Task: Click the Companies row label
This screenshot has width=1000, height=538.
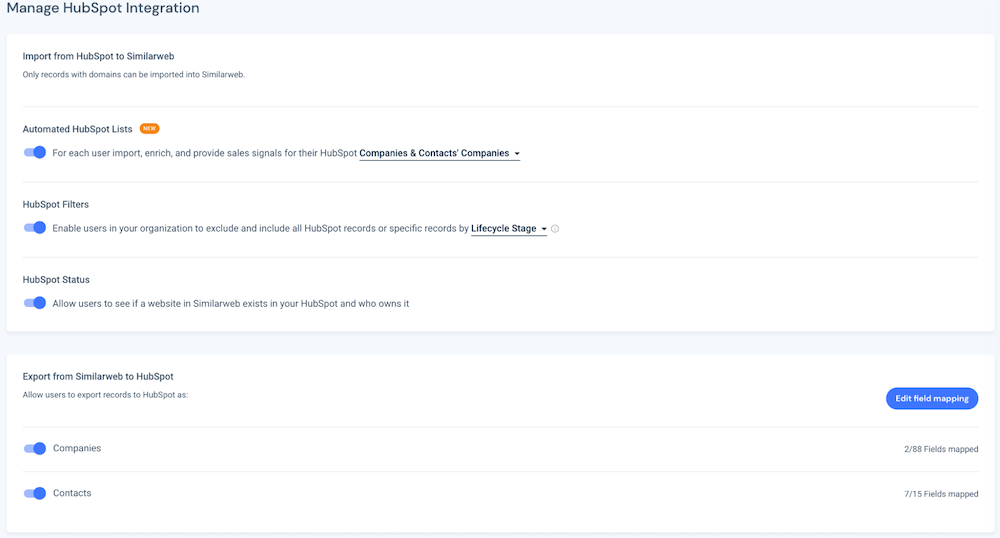Action: pyautogui.click(x=77, y=448)
